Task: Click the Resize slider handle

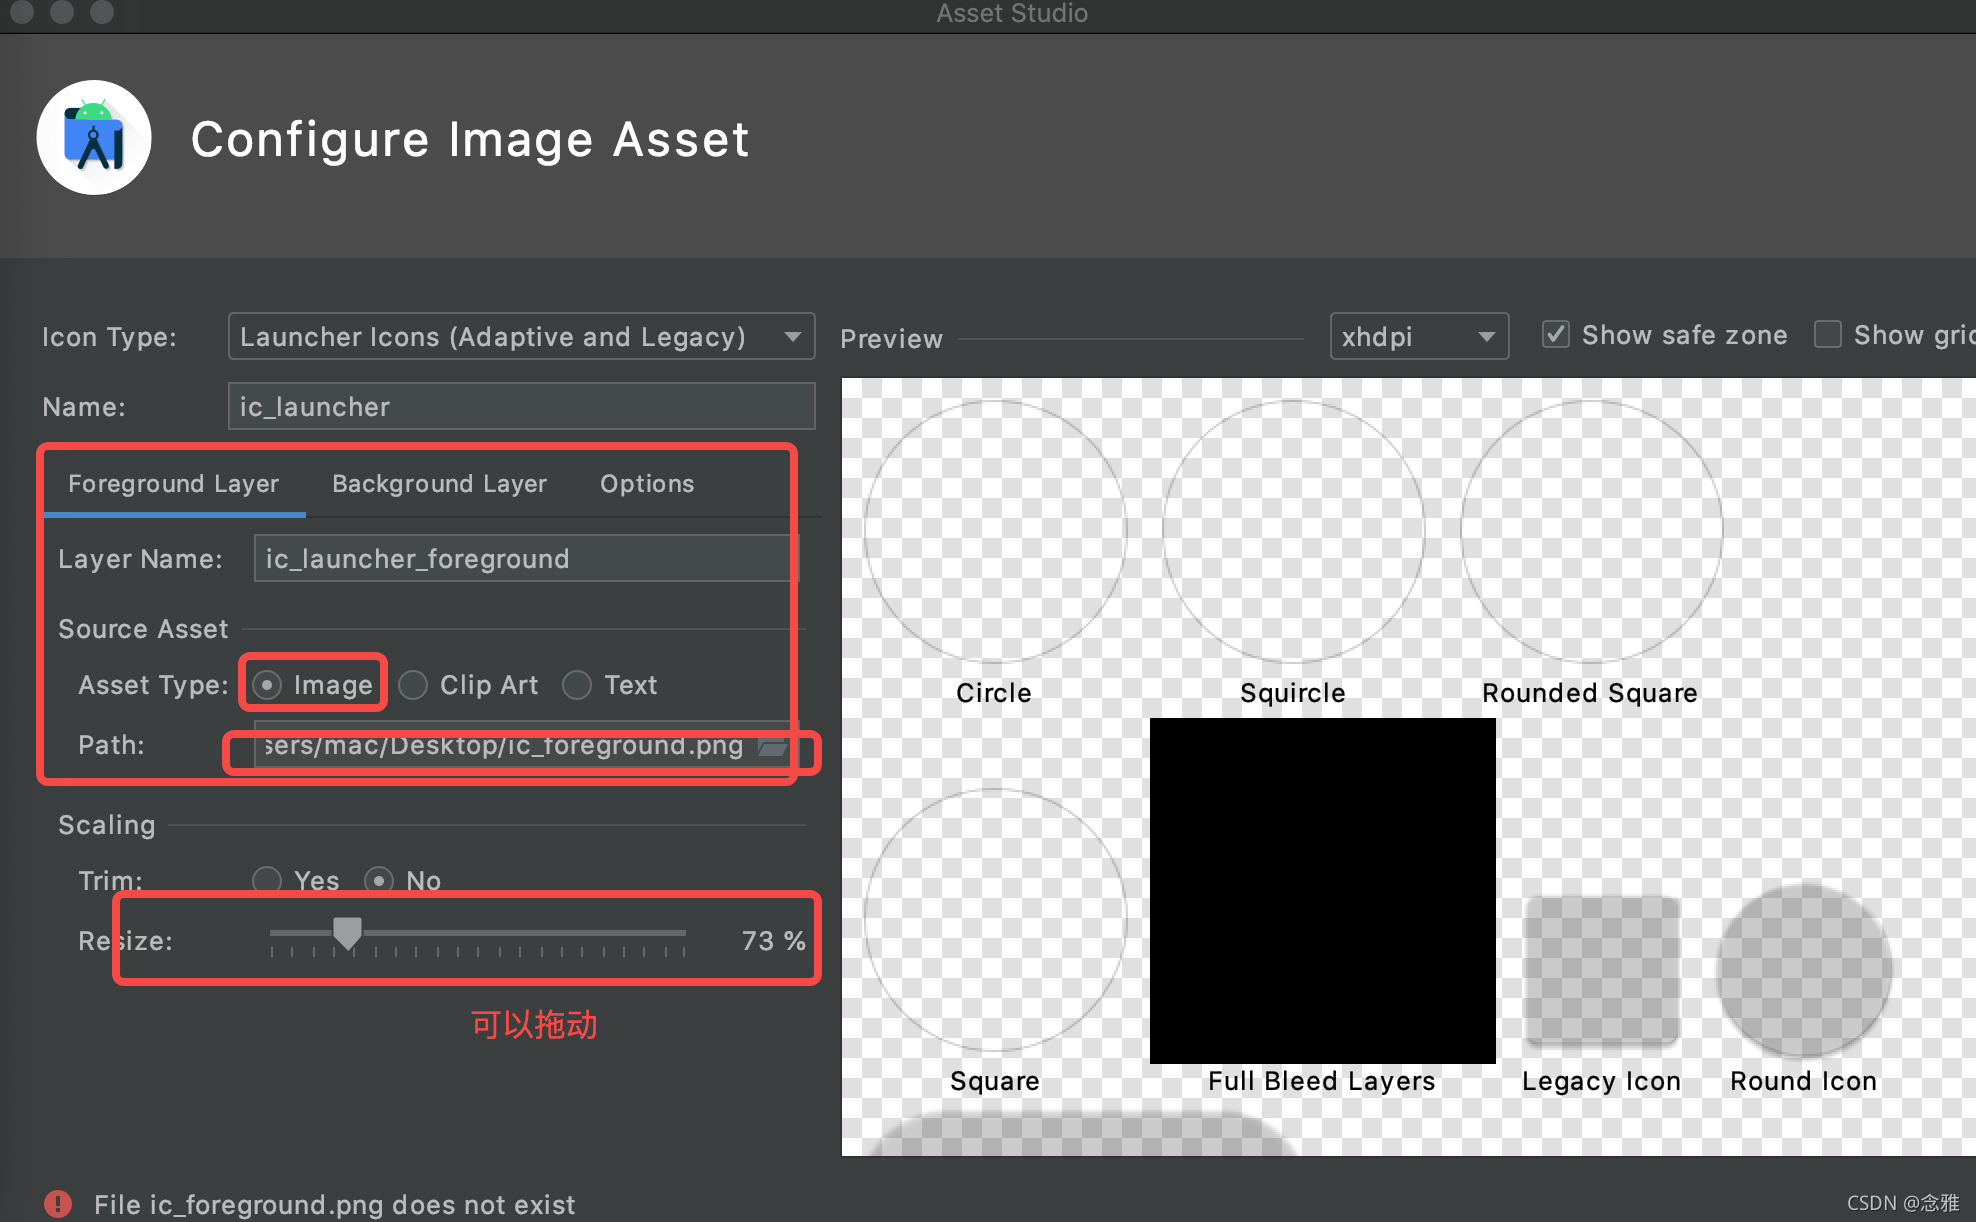Action: [347, 933]
